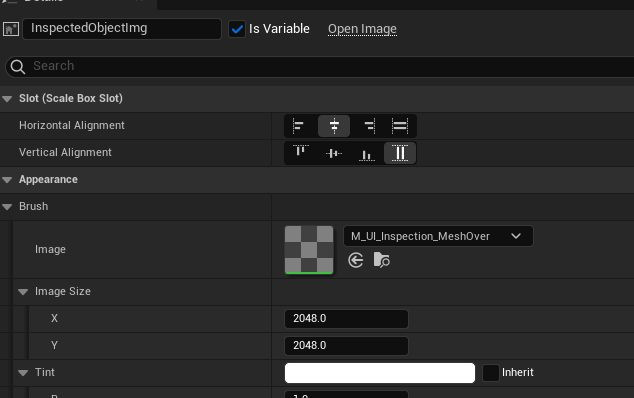Toggle the Is Variable checkbox
This screenshot has width=634, height=398.
click(237, 29)
